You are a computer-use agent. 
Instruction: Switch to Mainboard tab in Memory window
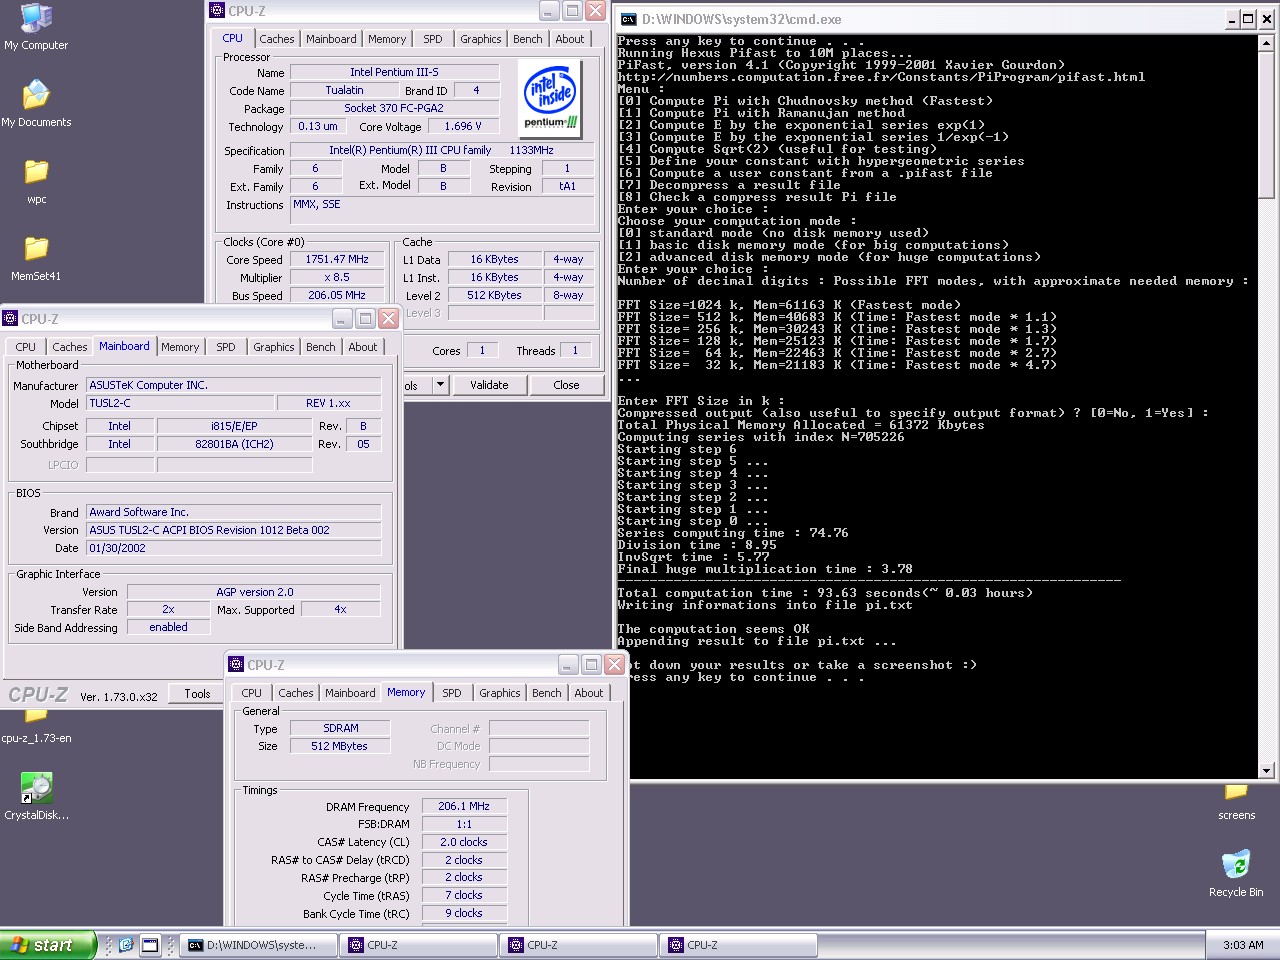click(350, 693)
